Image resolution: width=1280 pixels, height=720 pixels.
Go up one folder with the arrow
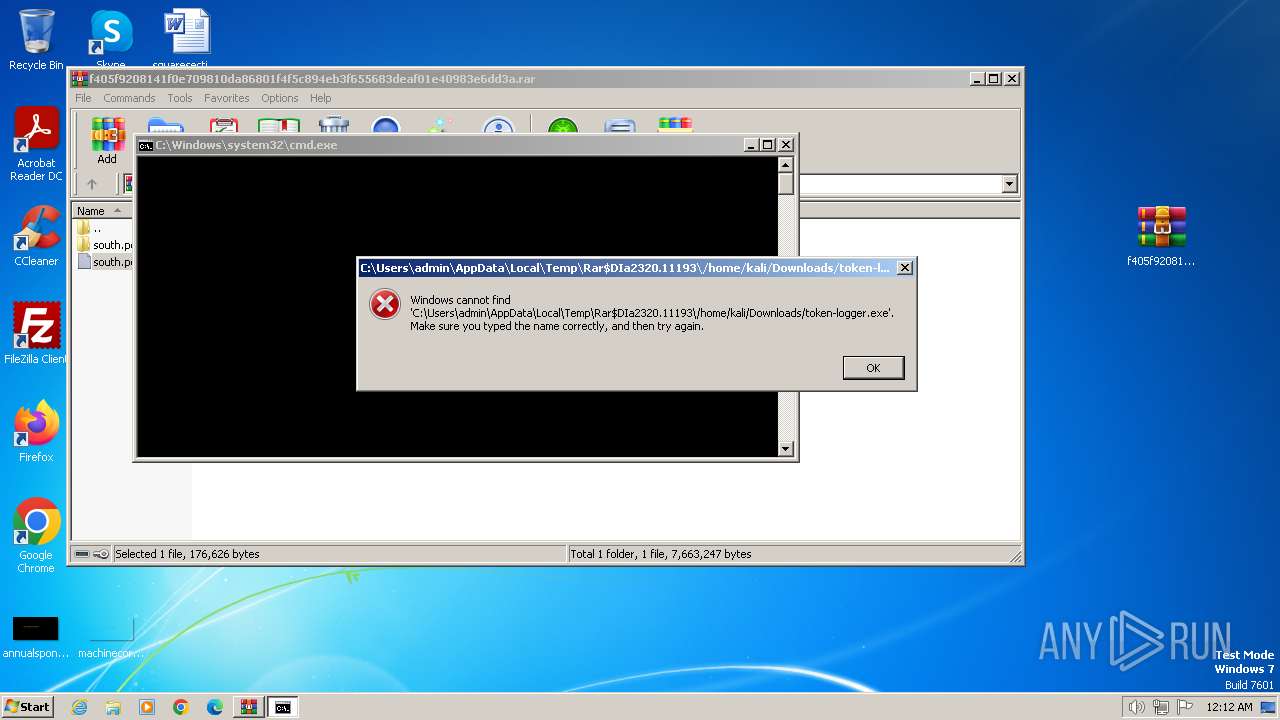[92, 184]
